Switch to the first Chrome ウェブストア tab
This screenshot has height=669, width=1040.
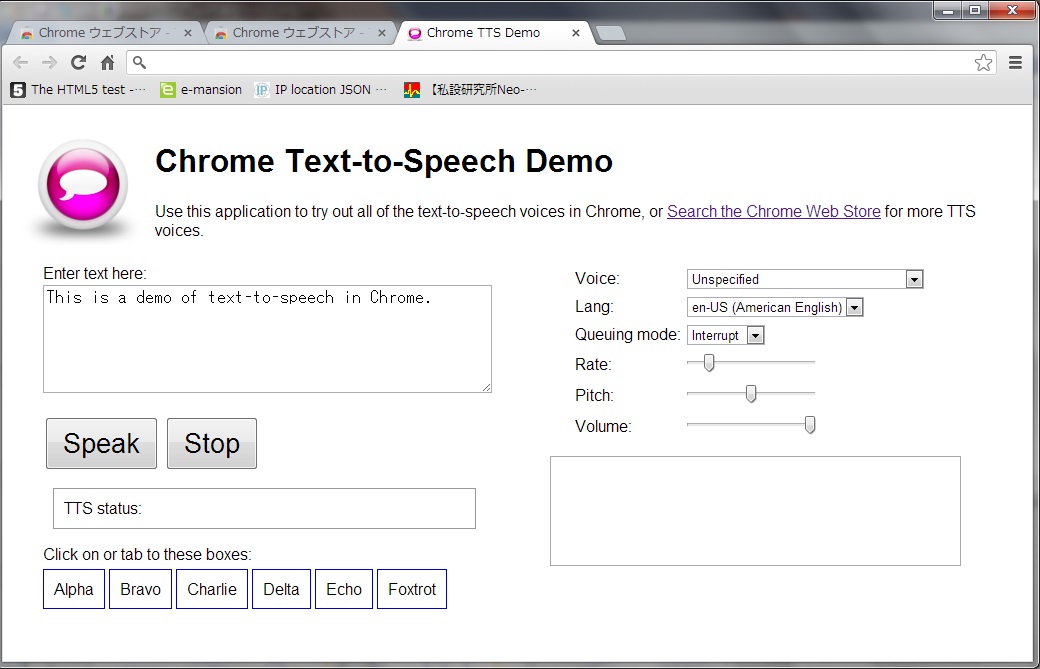point(104,32)
